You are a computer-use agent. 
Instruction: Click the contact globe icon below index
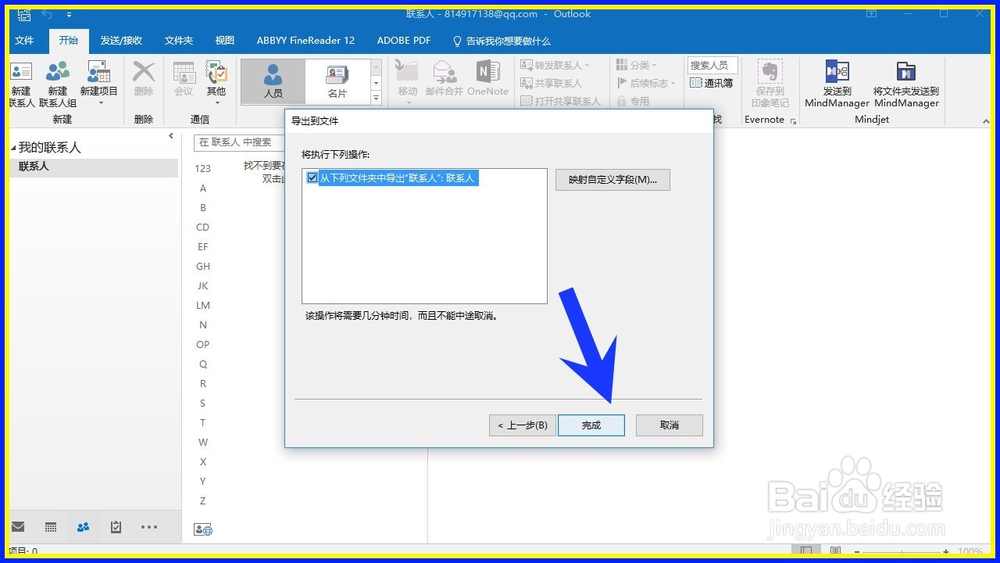pyautogui.click(x=203, y=529)
